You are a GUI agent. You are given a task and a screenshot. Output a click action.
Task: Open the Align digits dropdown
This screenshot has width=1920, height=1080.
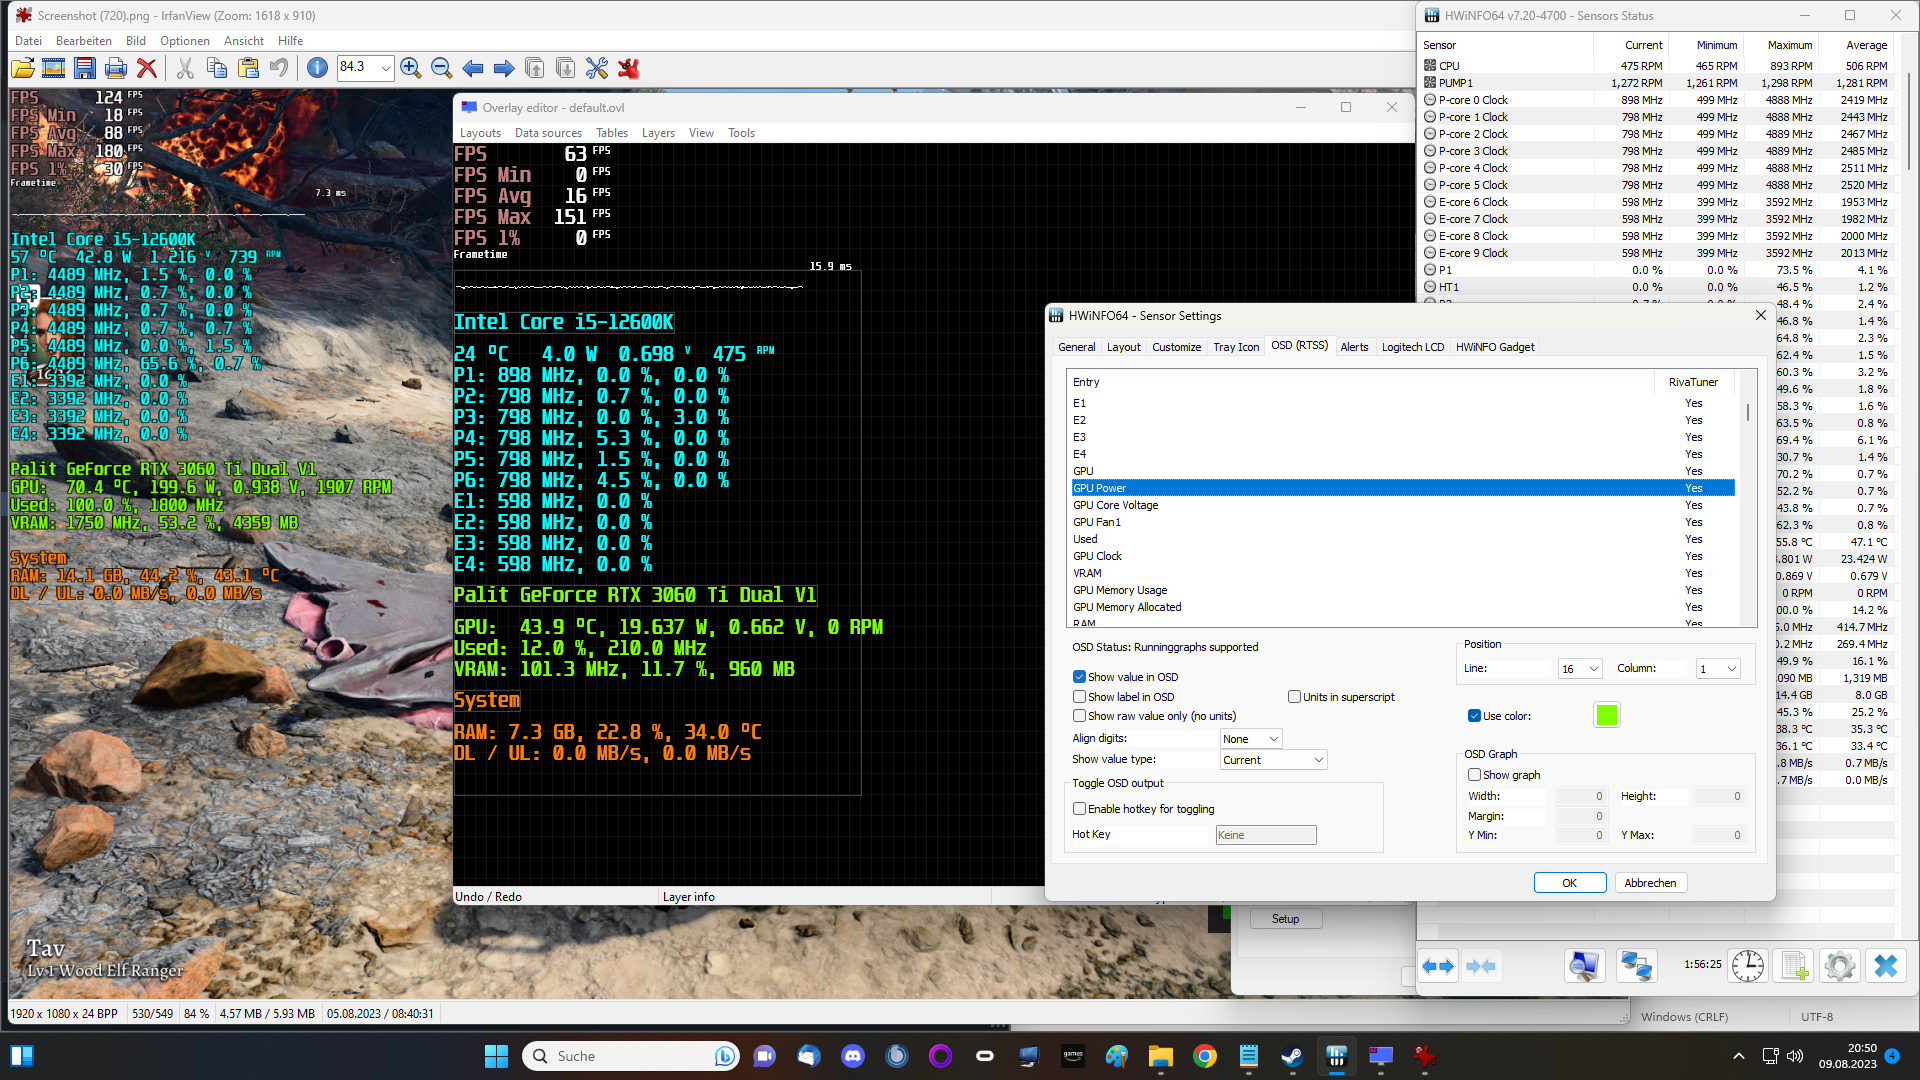tap(1251, 739)
